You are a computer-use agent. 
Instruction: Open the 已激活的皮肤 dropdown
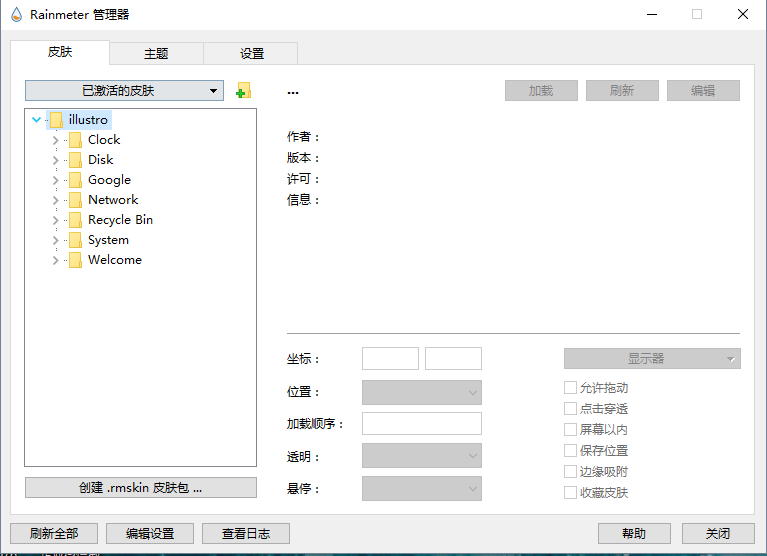point(124,90)
